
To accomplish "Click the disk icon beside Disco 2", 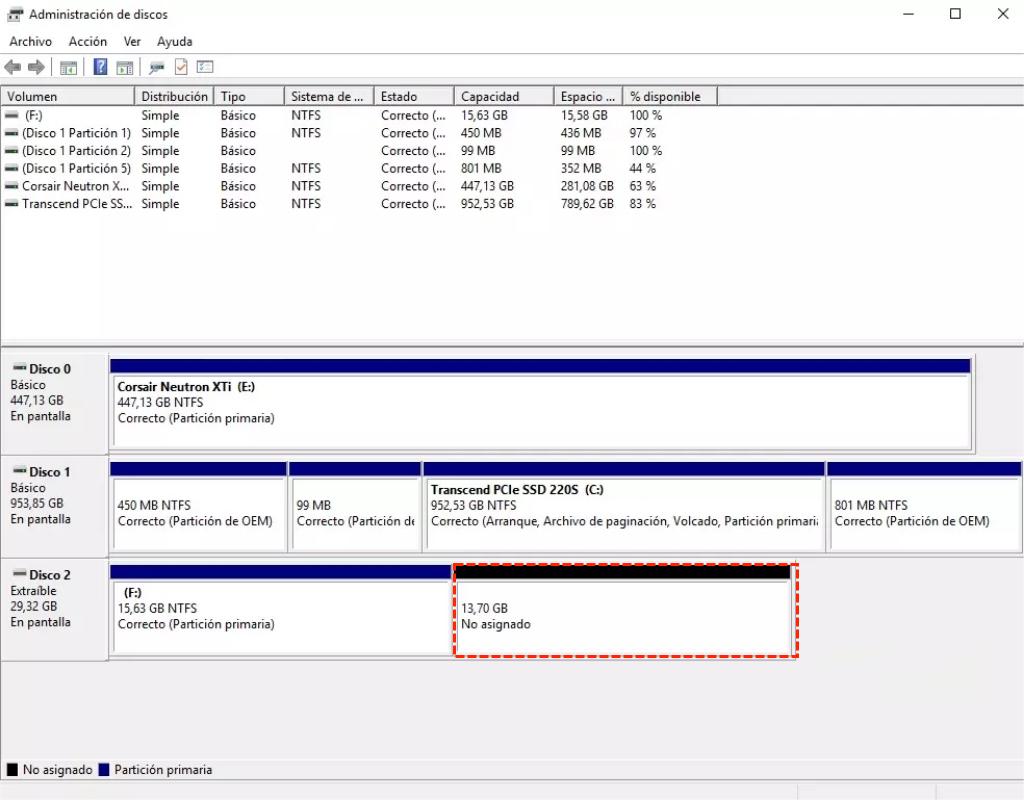I will pos(20,575).
